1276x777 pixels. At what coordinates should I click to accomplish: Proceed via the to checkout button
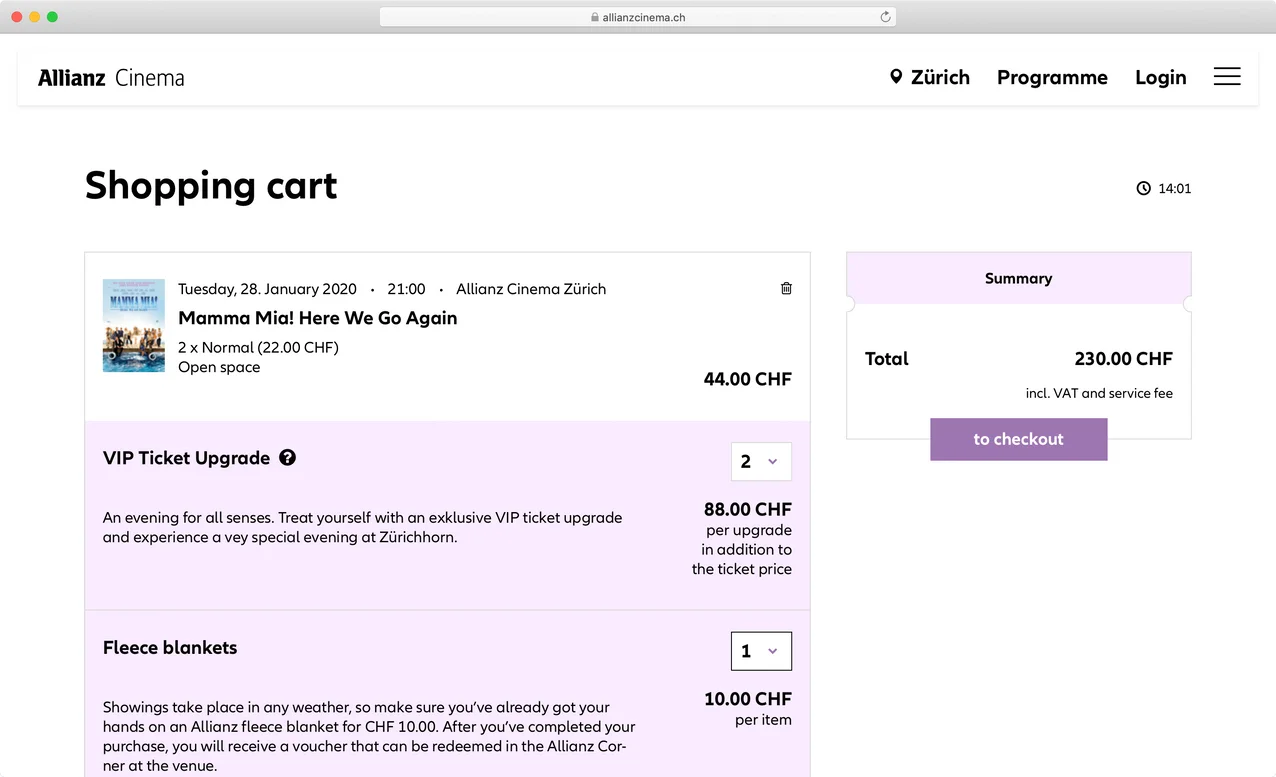pos(1018,439)
